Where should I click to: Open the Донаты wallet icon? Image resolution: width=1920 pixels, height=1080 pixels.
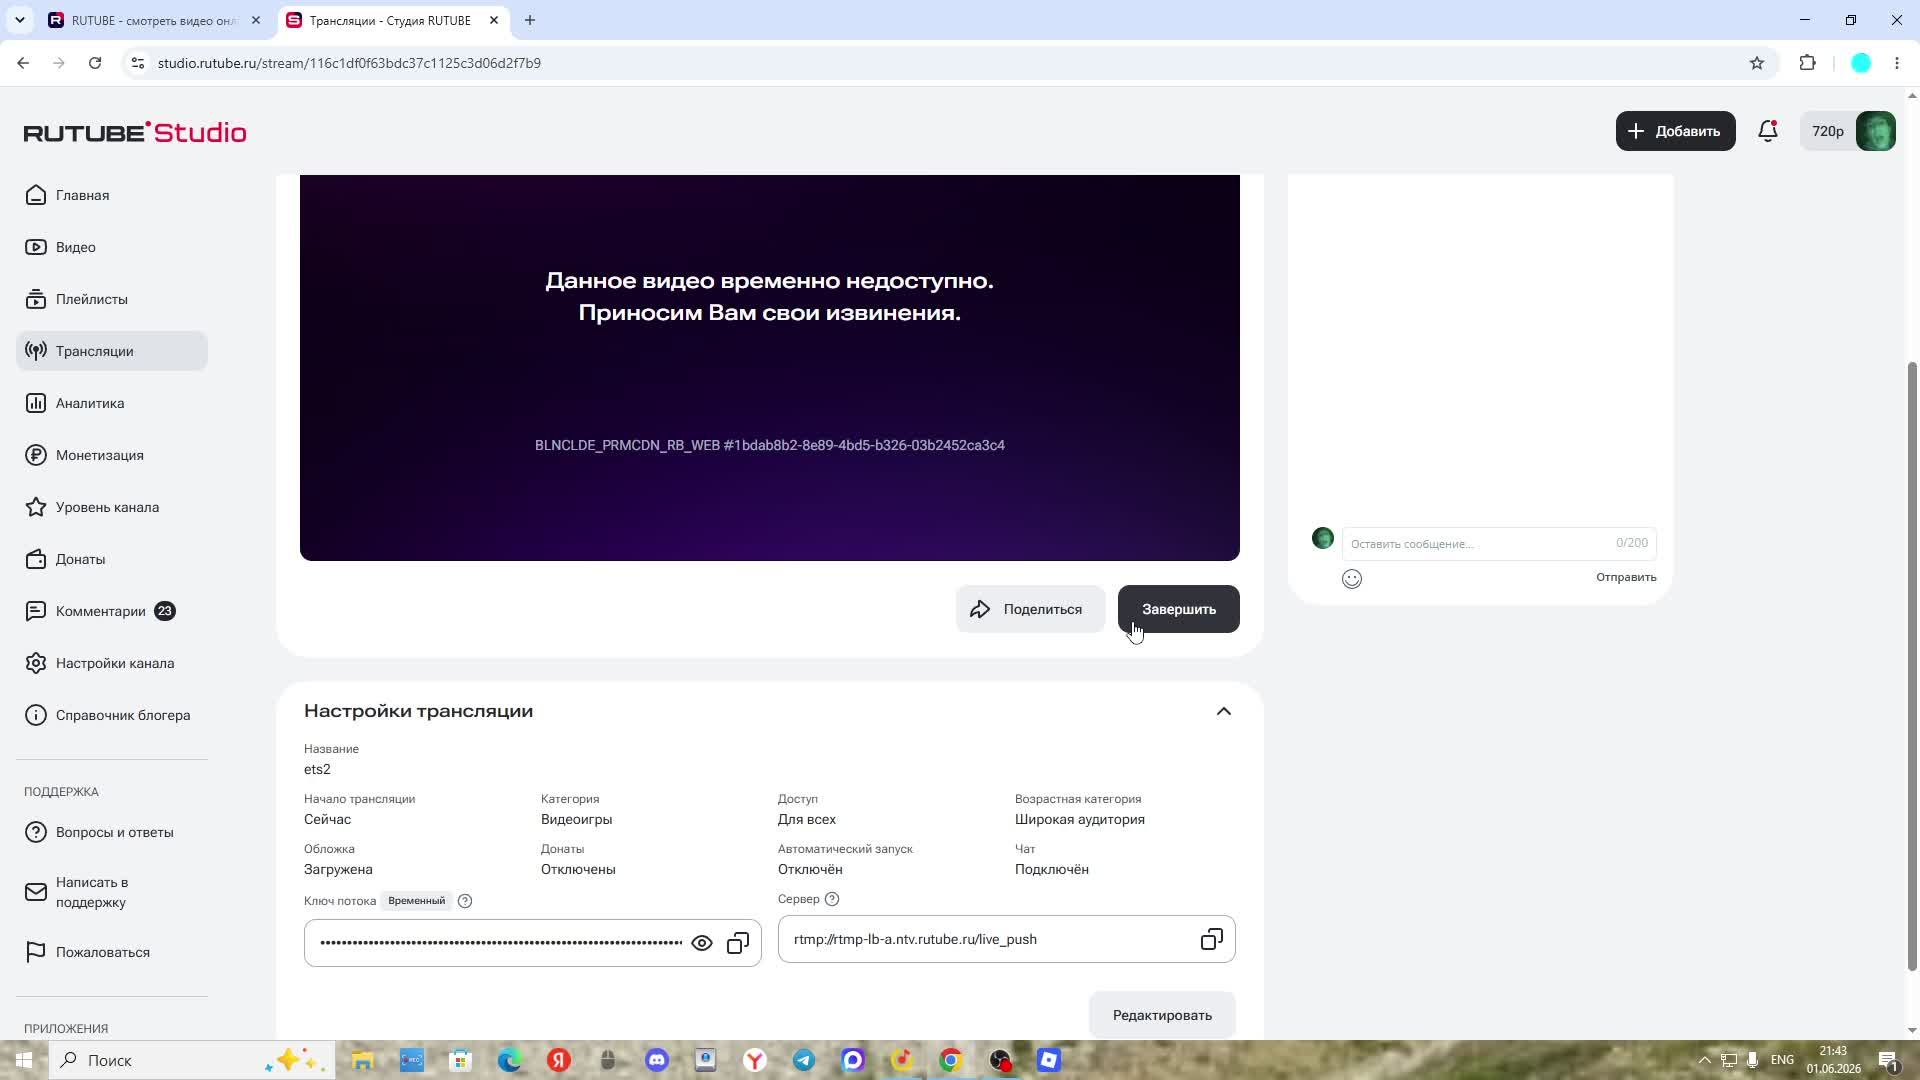coord(36,559)
